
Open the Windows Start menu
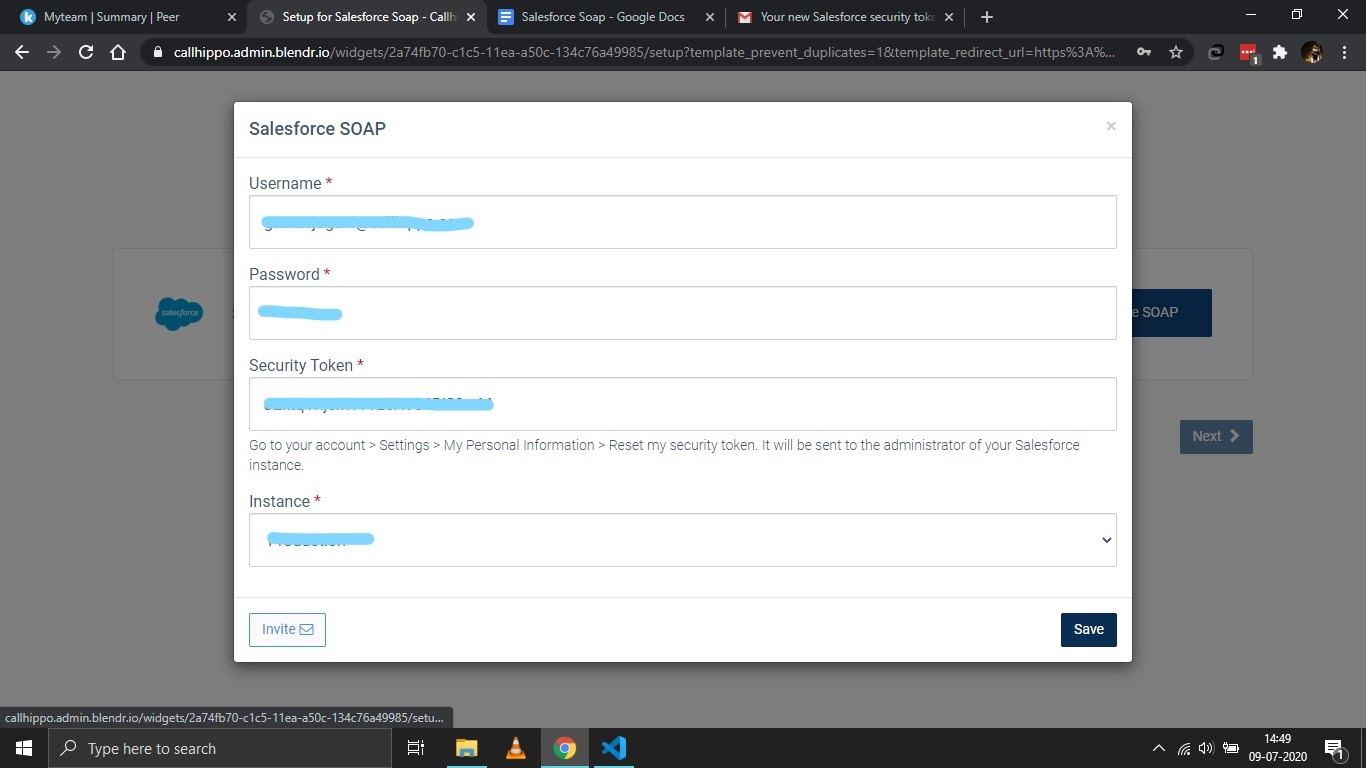[23, 748]
